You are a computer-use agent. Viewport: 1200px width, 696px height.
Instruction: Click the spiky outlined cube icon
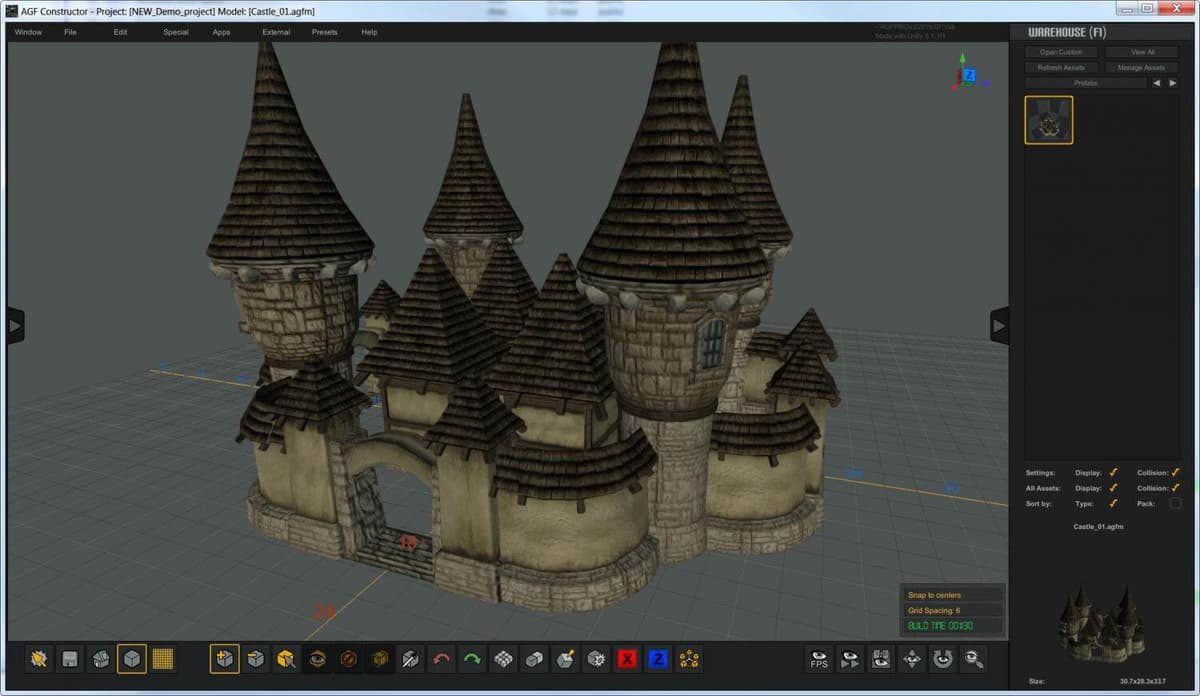click(x=597, y=658)
